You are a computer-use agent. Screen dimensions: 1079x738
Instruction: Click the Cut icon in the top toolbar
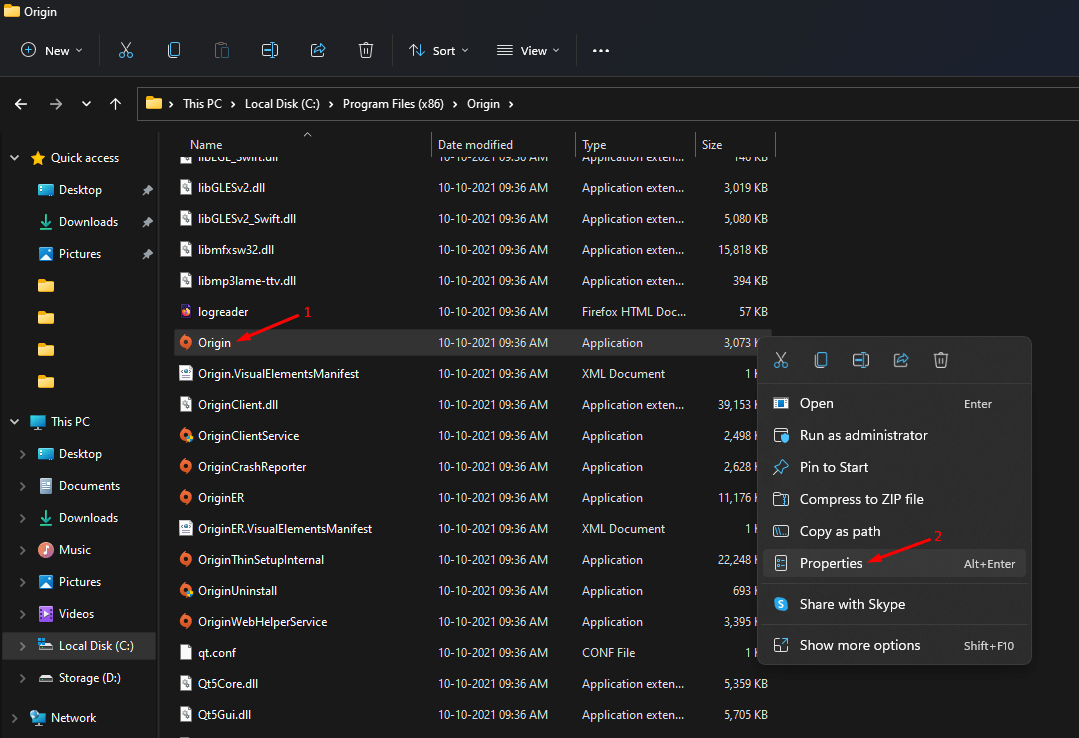tap(125, 50)
